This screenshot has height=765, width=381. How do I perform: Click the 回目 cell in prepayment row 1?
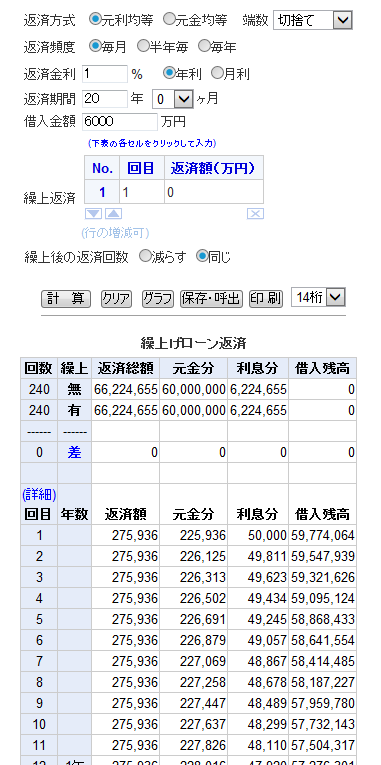click(x=142, y=192)
